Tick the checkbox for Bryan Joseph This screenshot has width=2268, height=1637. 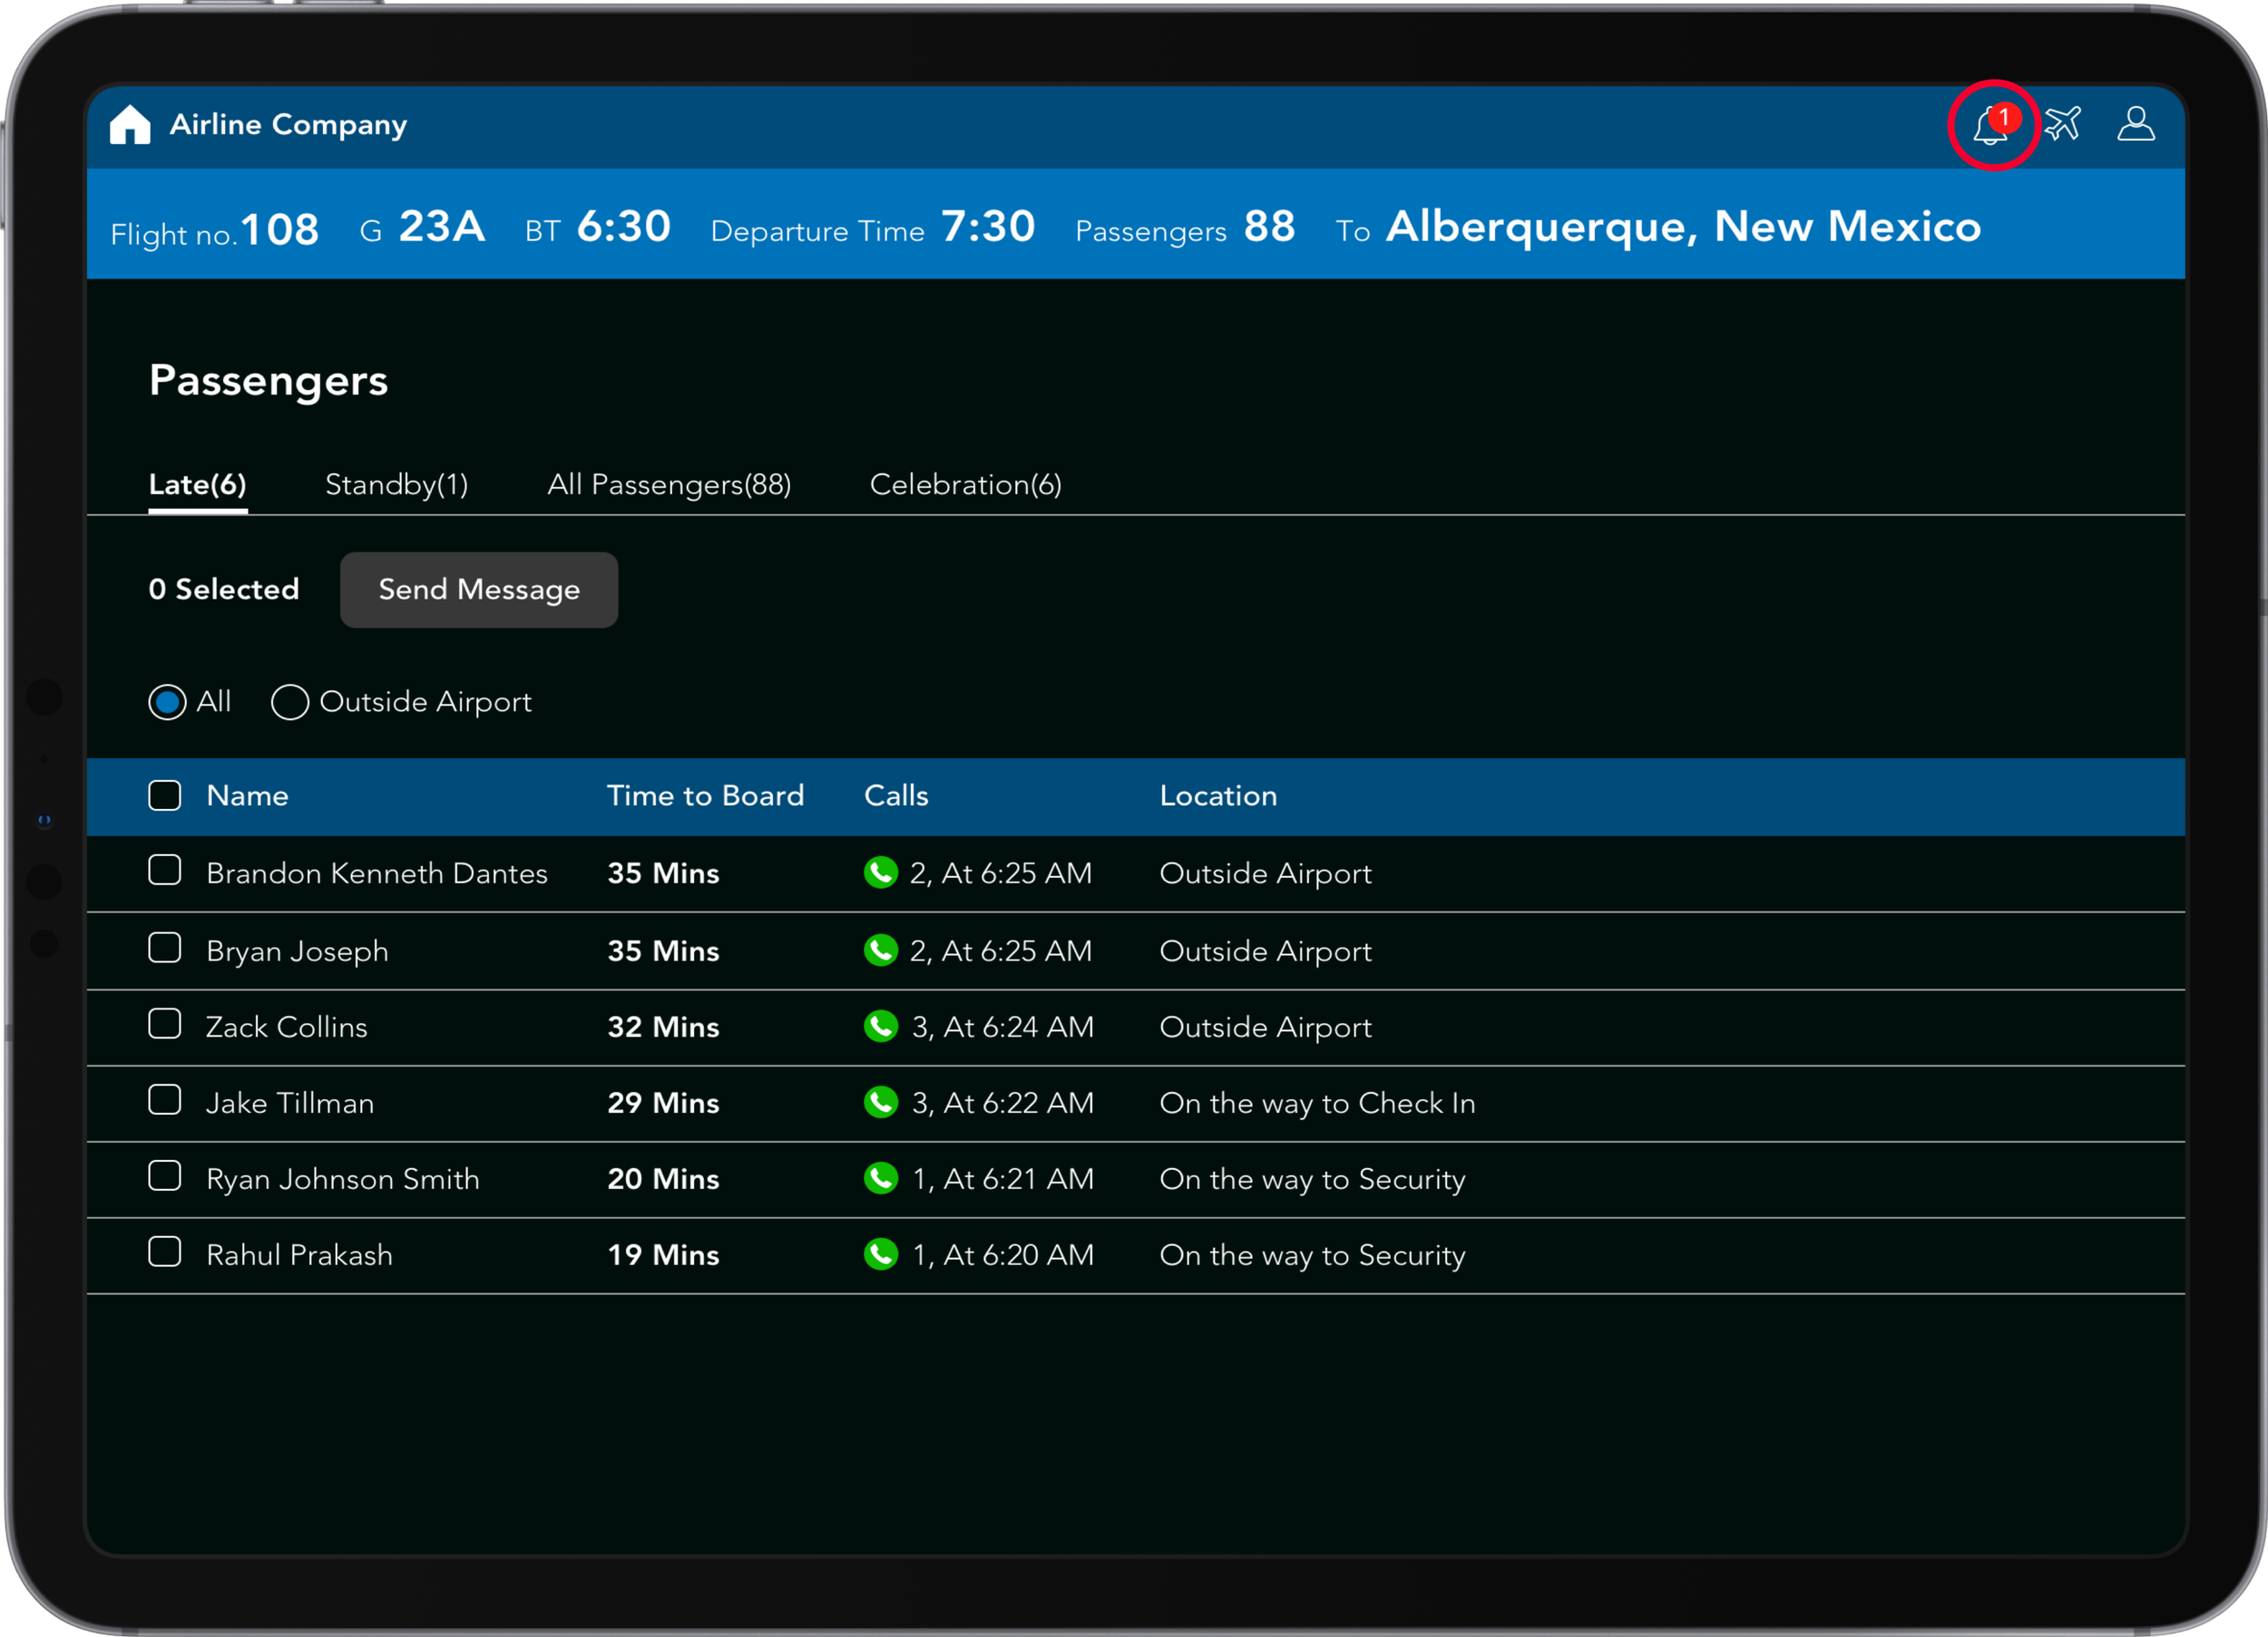(165, 948)
